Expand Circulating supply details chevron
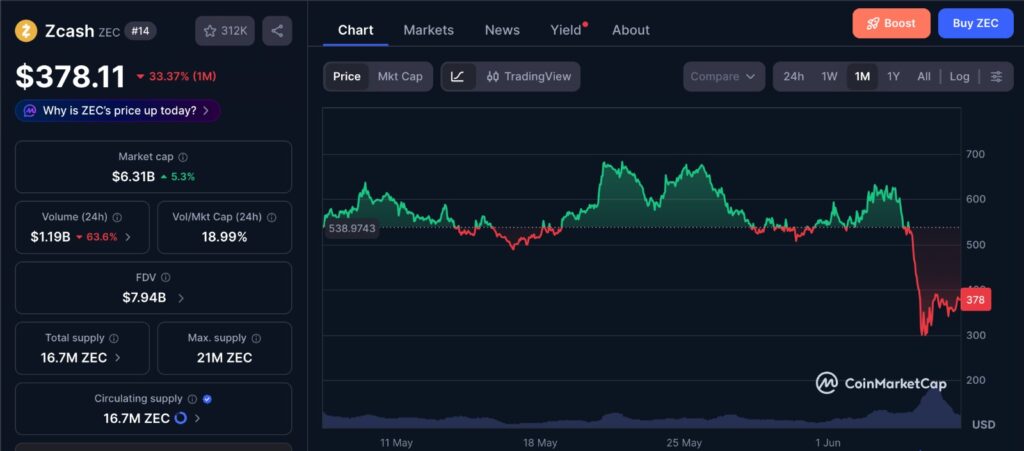This screenshot has height=451, width=1024. click(197, 418)
